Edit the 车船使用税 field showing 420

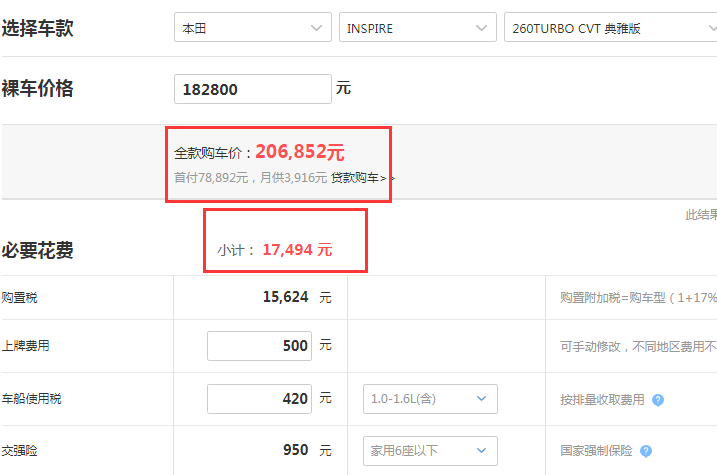(259, 399)
